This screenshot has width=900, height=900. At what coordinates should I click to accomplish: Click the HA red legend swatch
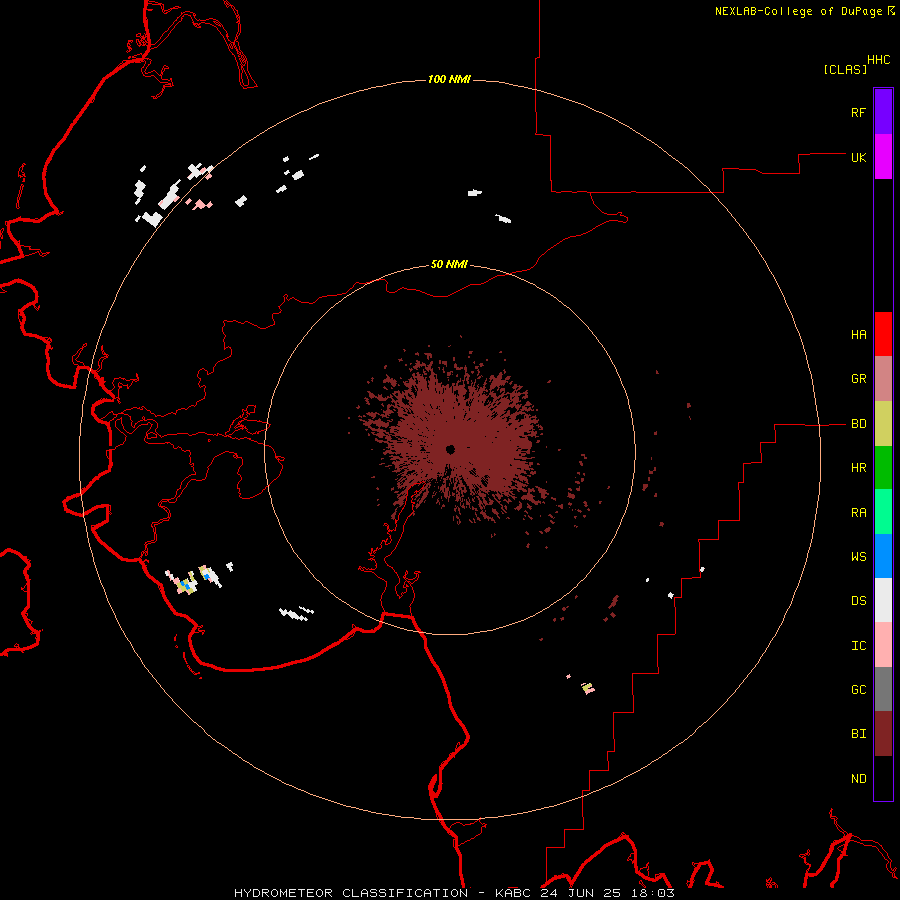pos(883,334)
